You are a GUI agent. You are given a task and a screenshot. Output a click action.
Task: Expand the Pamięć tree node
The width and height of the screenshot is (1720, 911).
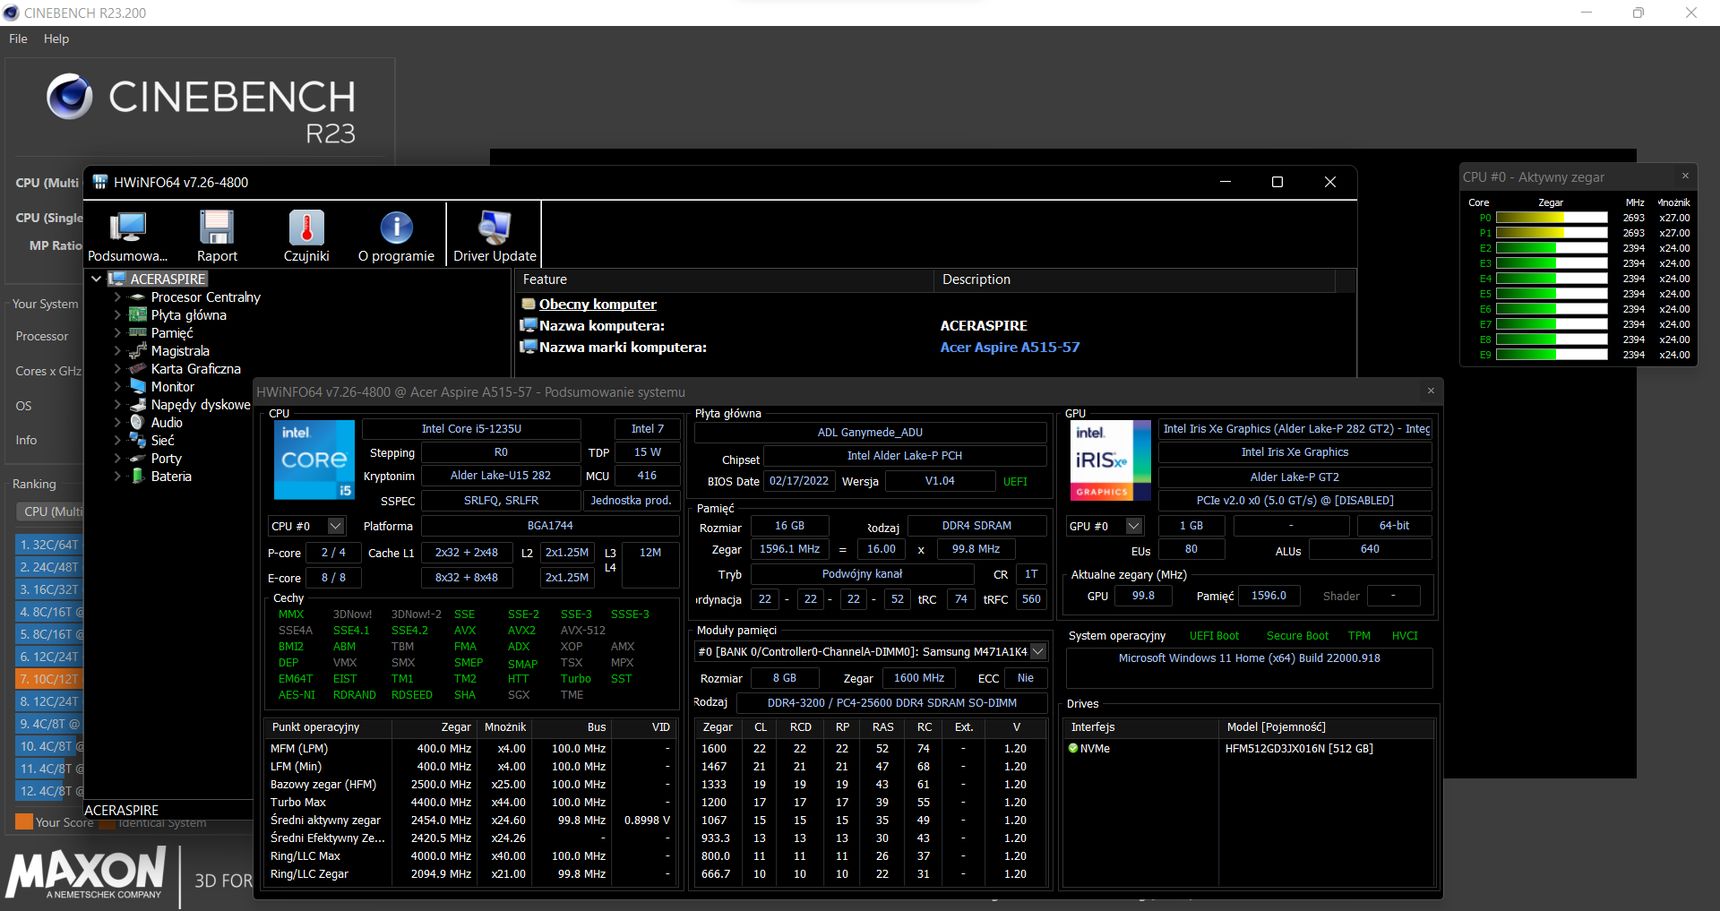click(117, 333)
